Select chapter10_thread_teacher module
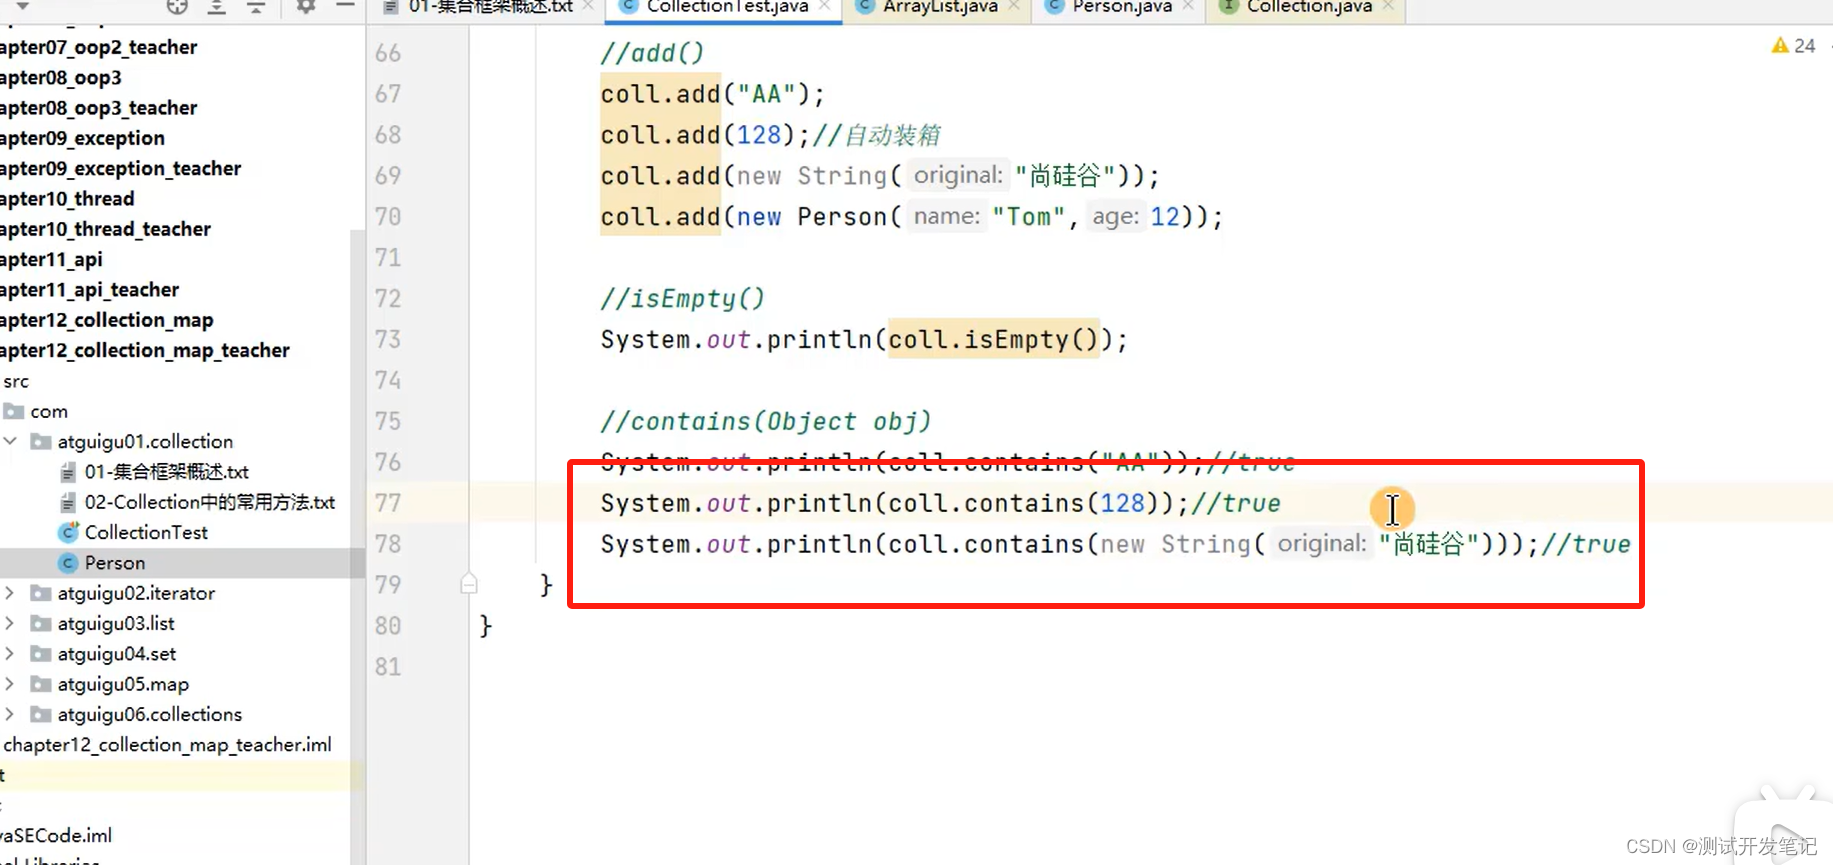This screenshot has height=865, width=1833. point(105,229)
